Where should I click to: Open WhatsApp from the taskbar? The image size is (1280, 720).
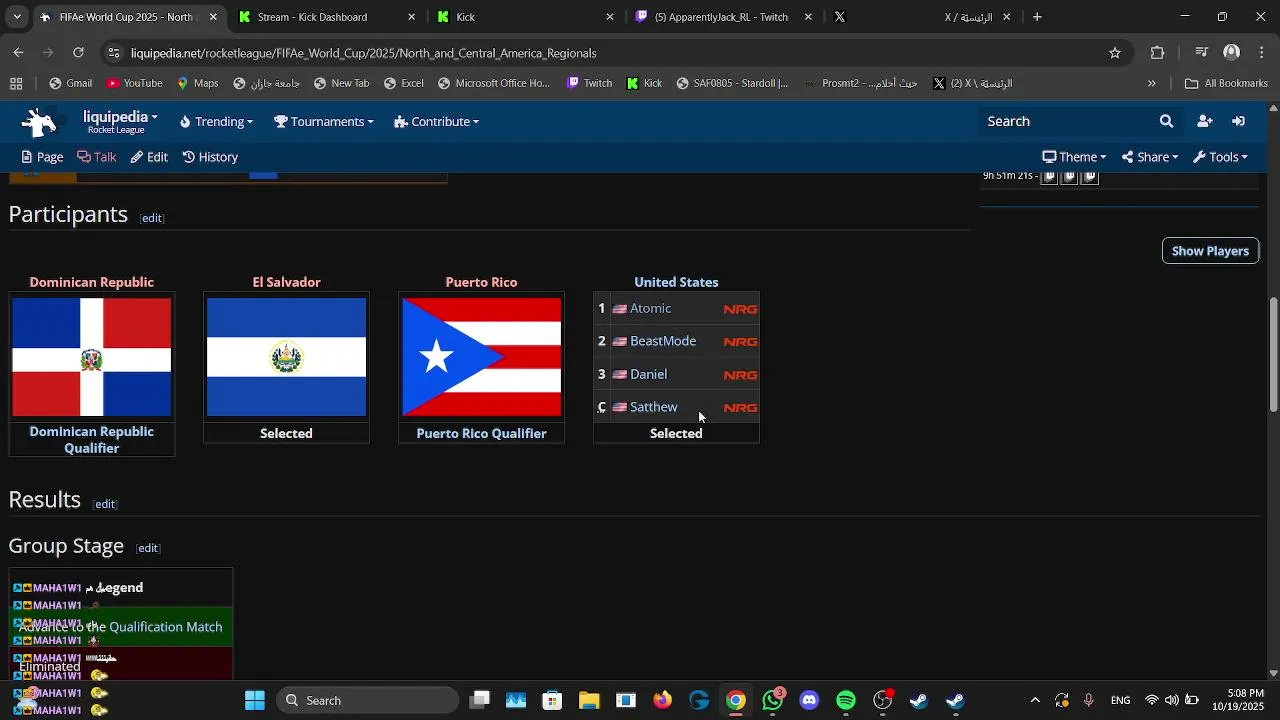click(773, 700)
